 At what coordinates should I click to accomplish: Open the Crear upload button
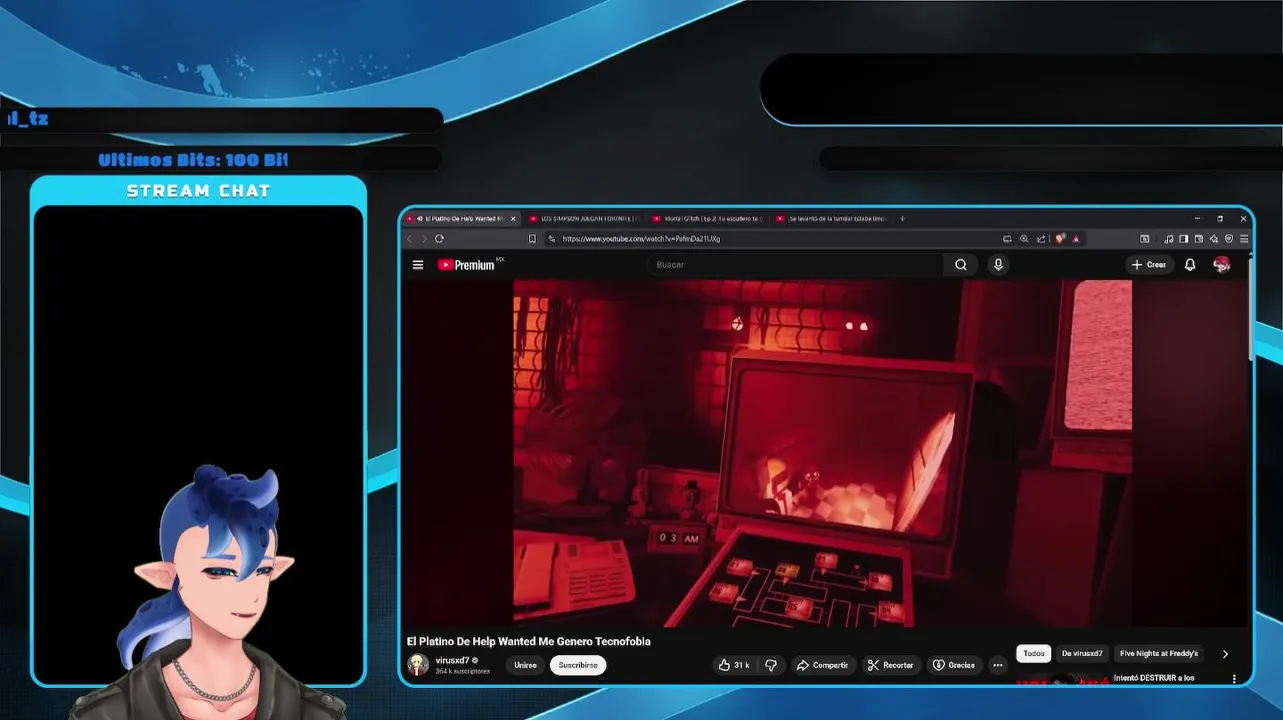[1149, 265]
